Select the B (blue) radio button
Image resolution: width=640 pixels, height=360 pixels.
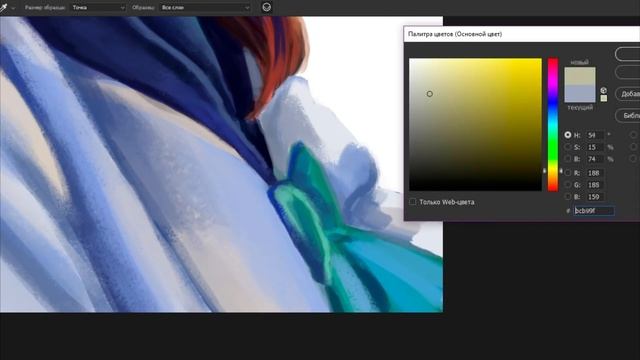tap(568, 197)
